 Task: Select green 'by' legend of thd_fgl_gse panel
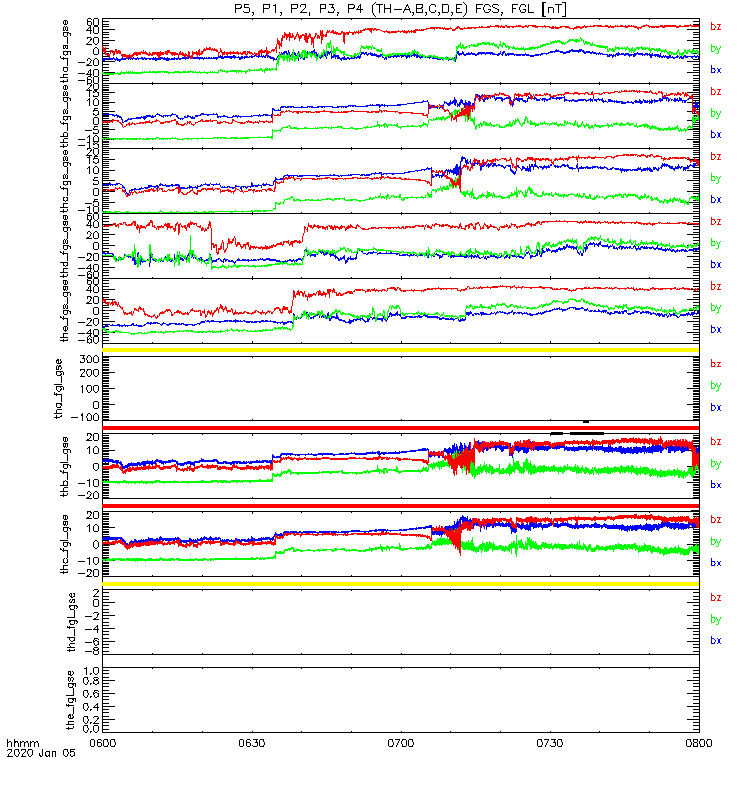[716, 619]
